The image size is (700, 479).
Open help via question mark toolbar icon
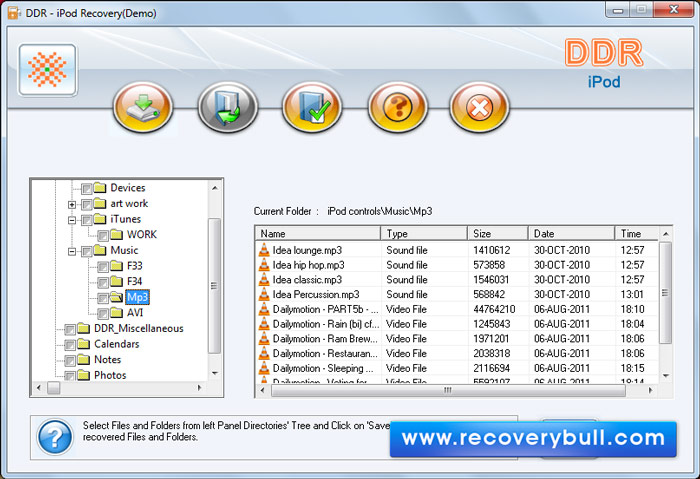point(397,108)
